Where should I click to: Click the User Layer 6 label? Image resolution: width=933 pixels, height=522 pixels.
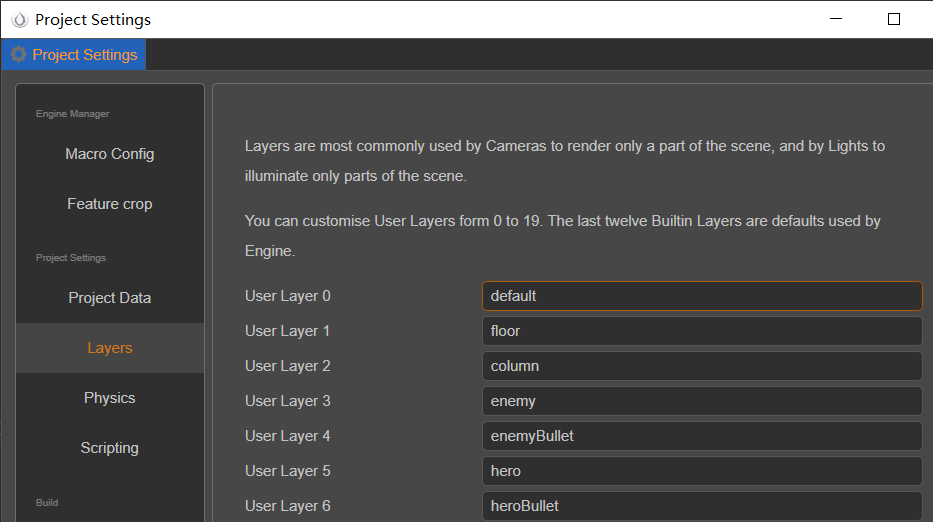point(288,506)
